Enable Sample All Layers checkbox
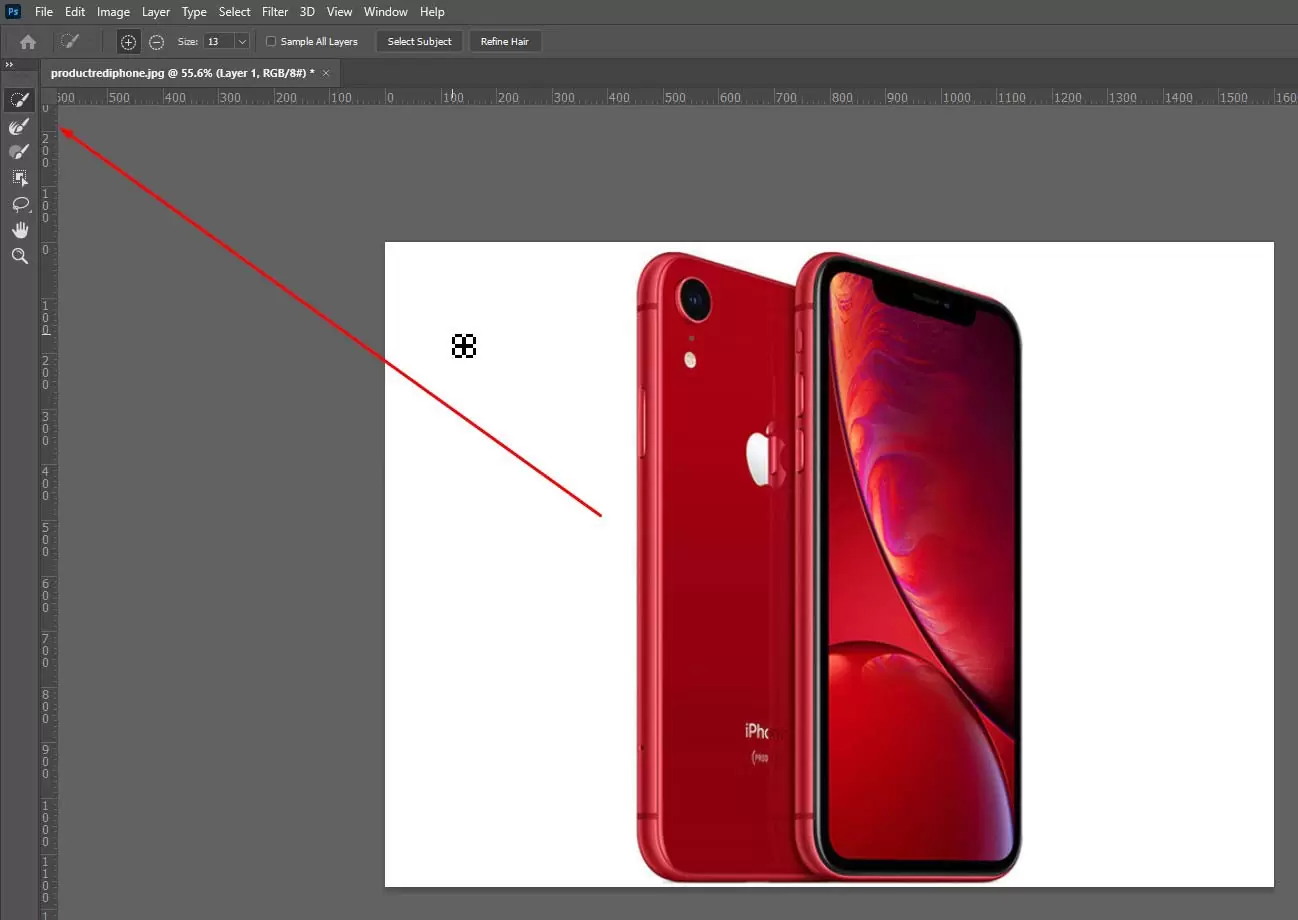The image size is (1298, 920). pyautogui.click(x=271, y=42)
